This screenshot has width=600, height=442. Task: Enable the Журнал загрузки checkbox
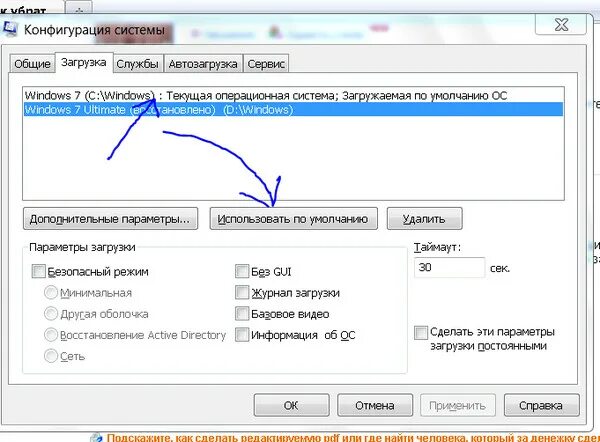pos(242,293)
